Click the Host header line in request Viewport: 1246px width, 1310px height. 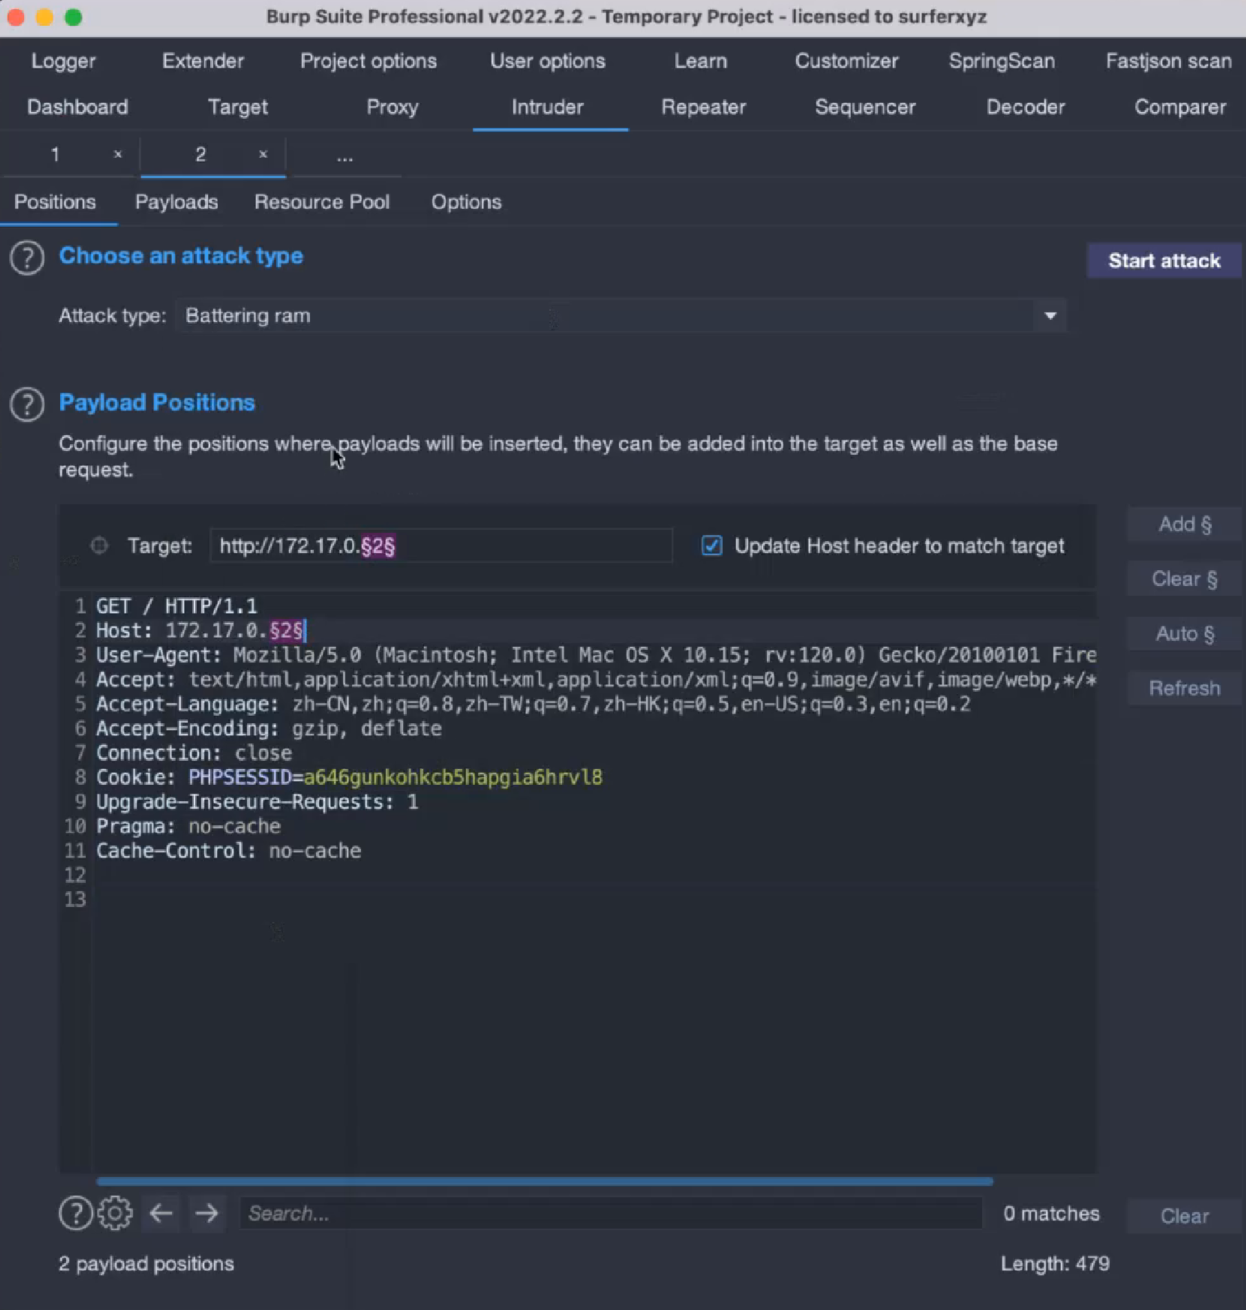[200, 631]
